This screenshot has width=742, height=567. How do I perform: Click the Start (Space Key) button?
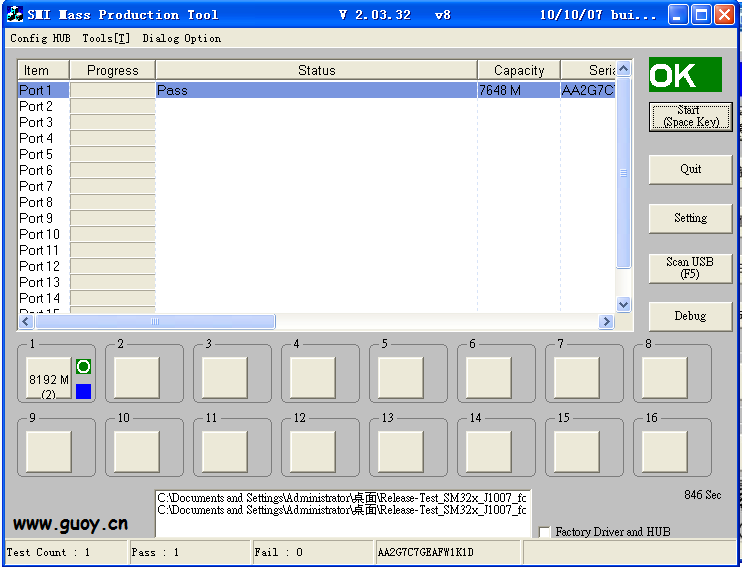coord(690,116)
